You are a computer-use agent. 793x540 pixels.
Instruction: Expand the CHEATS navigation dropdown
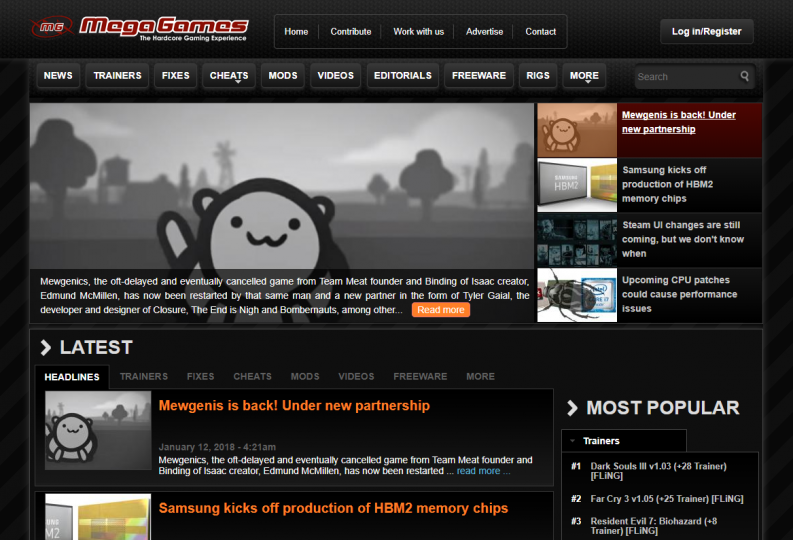[229, 76]
